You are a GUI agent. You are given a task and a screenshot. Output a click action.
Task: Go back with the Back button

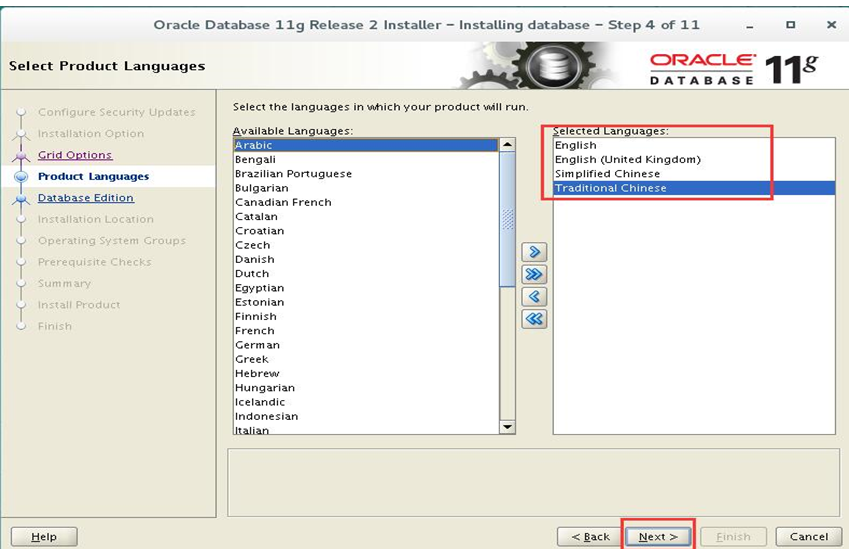(x=590, y=537)
